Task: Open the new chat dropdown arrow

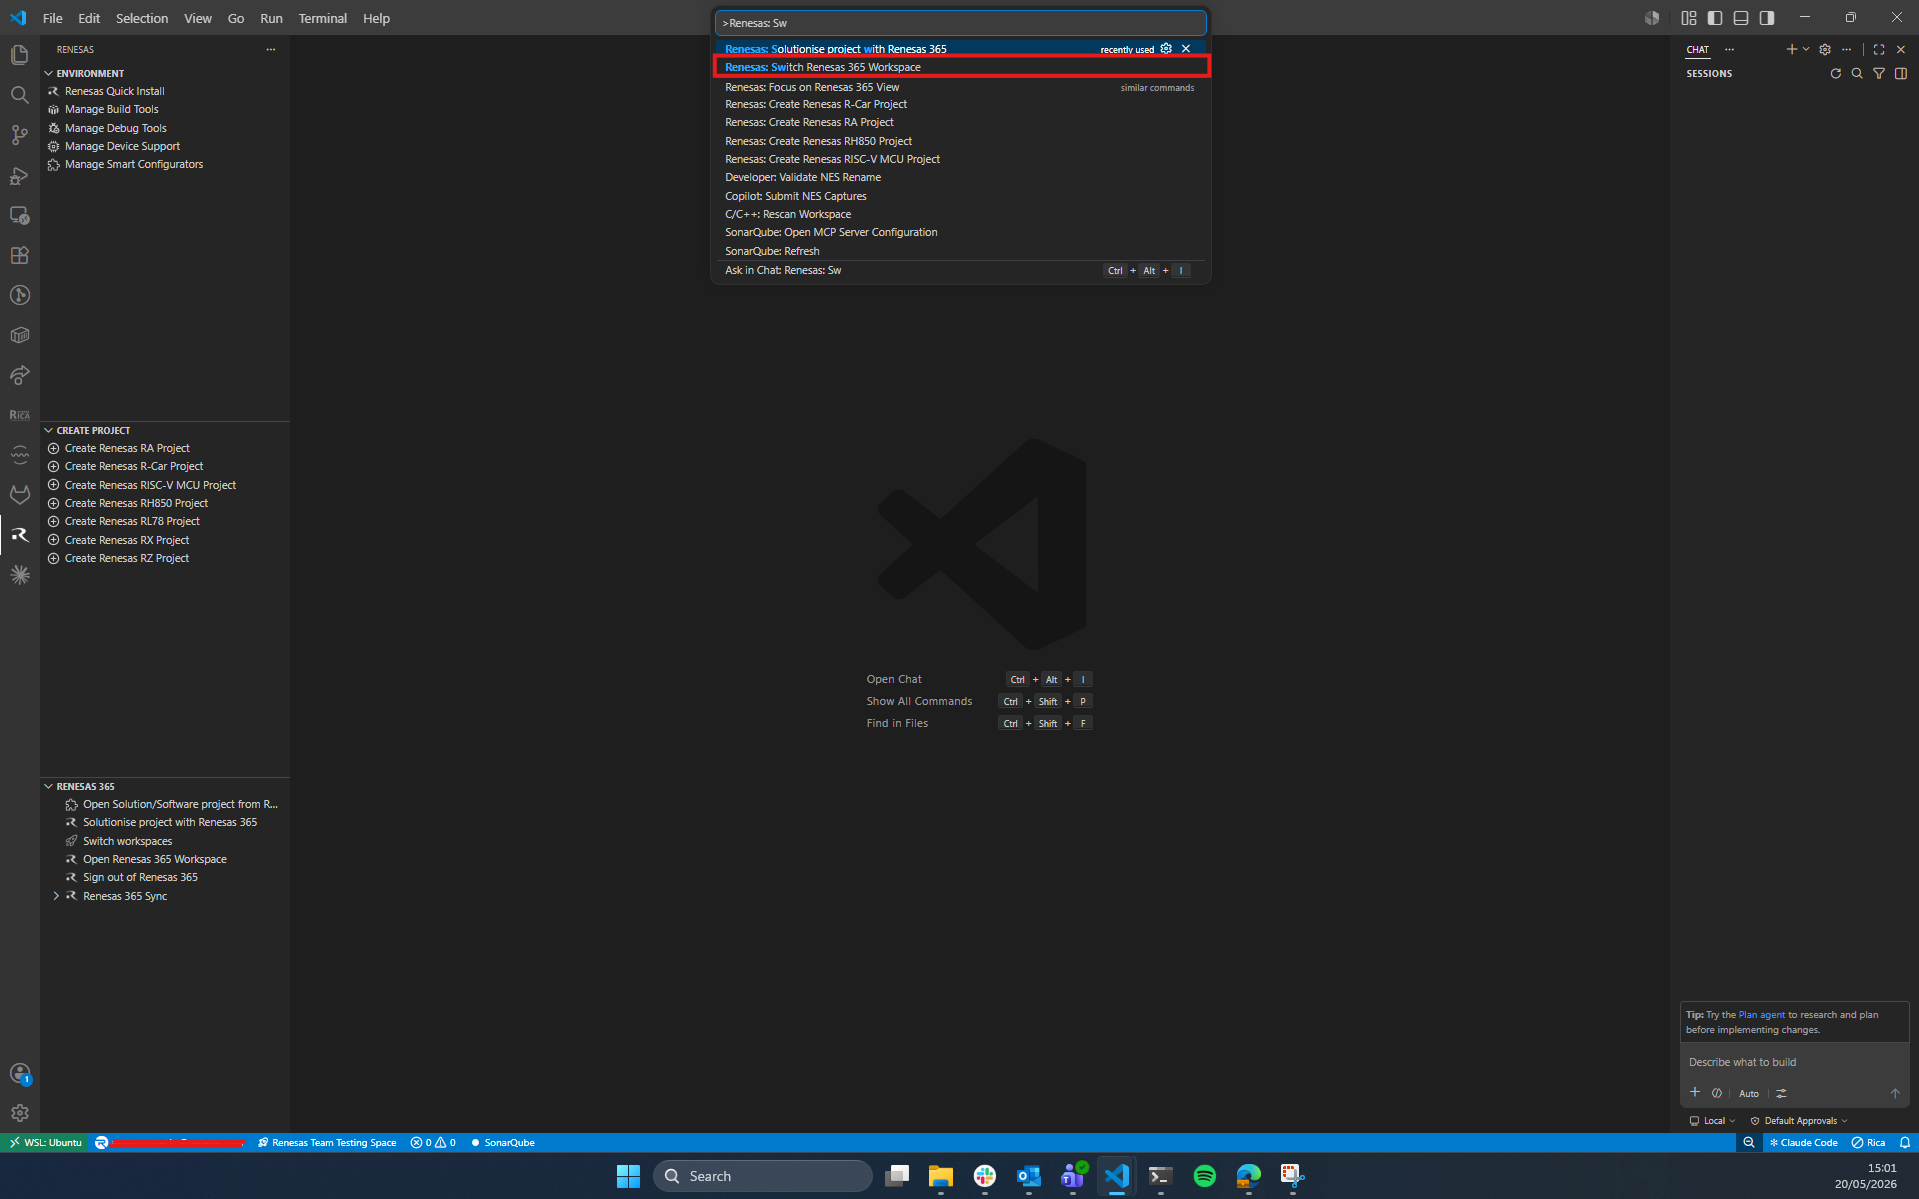Action: (x=1806, y=49)
